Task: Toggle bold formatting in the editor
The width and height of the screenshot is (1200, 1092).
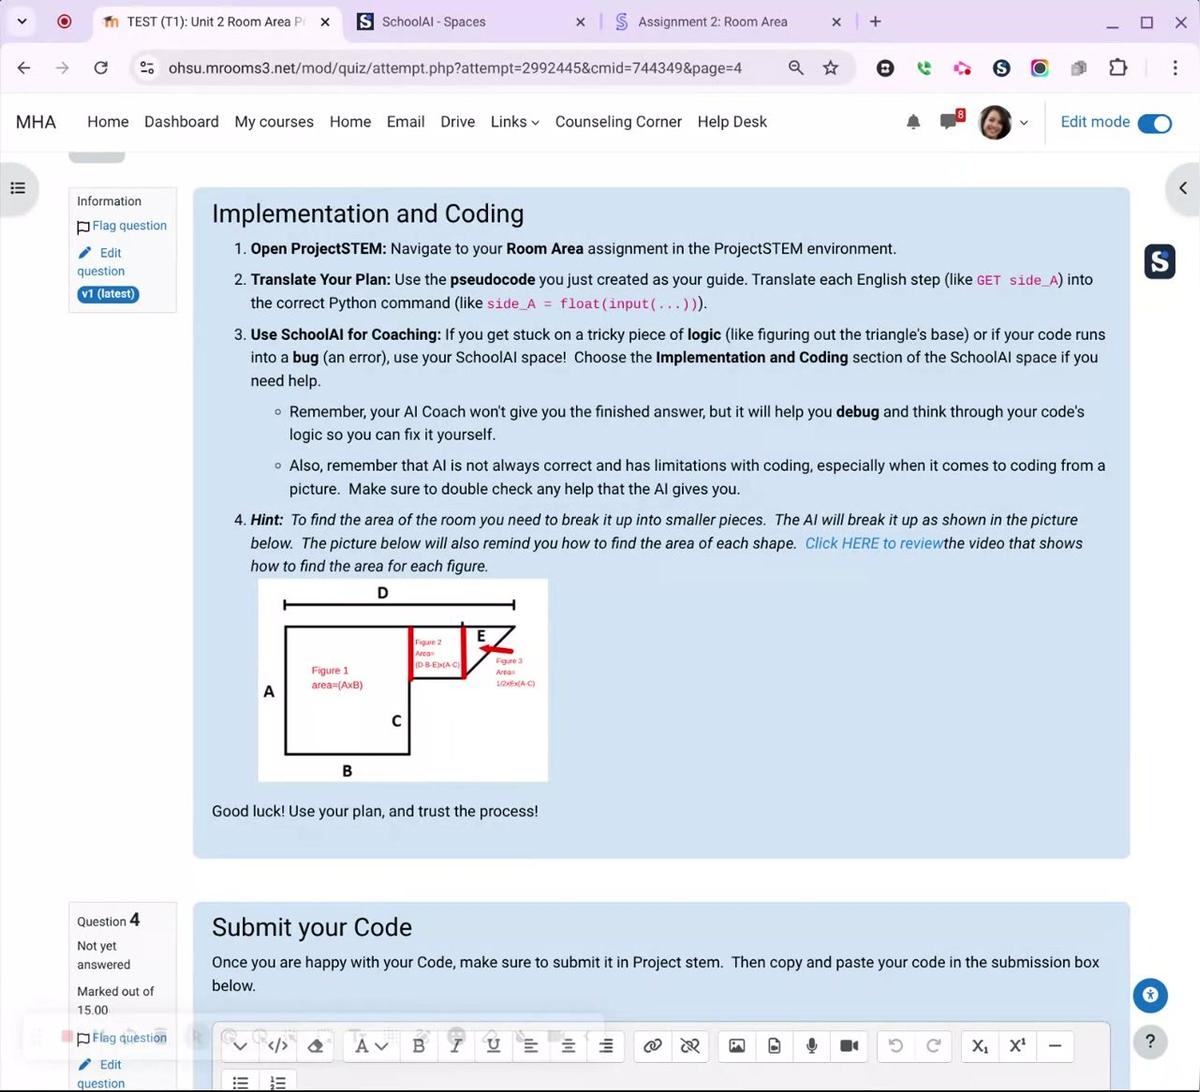Action: coord(419,1046)
